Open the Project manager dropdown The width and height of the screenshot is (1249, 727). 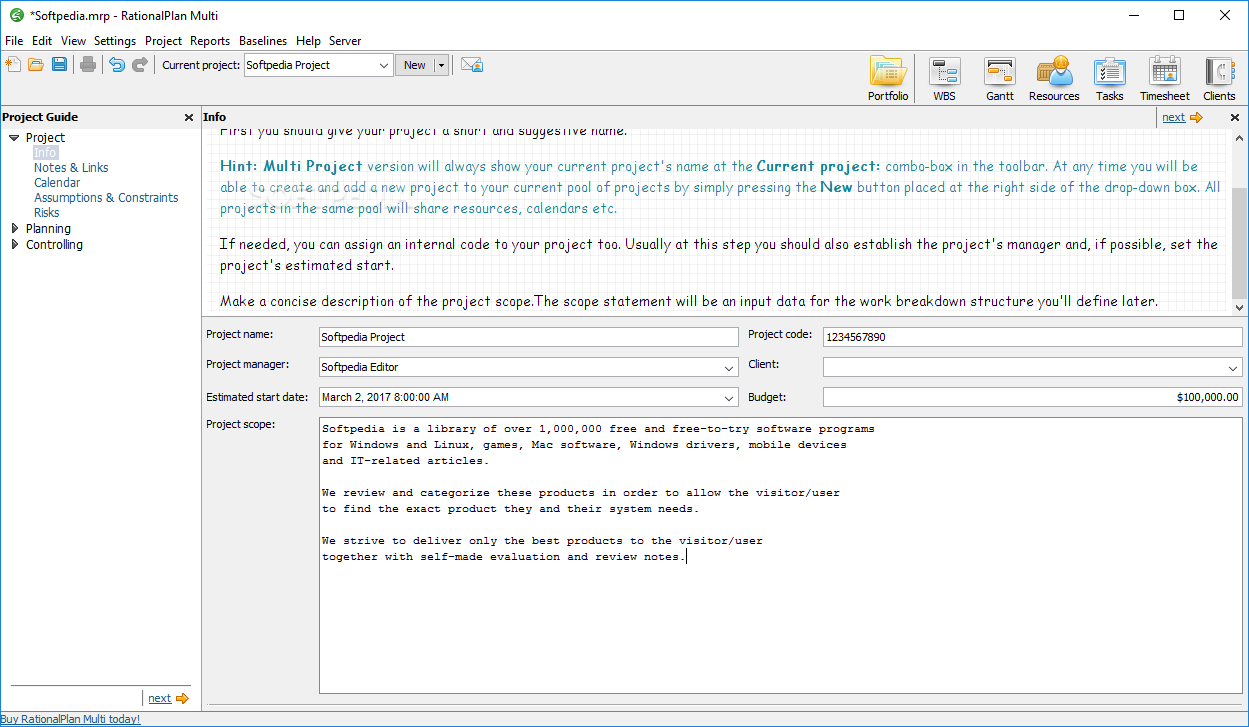pyautogui.click(x=729, y=368)
